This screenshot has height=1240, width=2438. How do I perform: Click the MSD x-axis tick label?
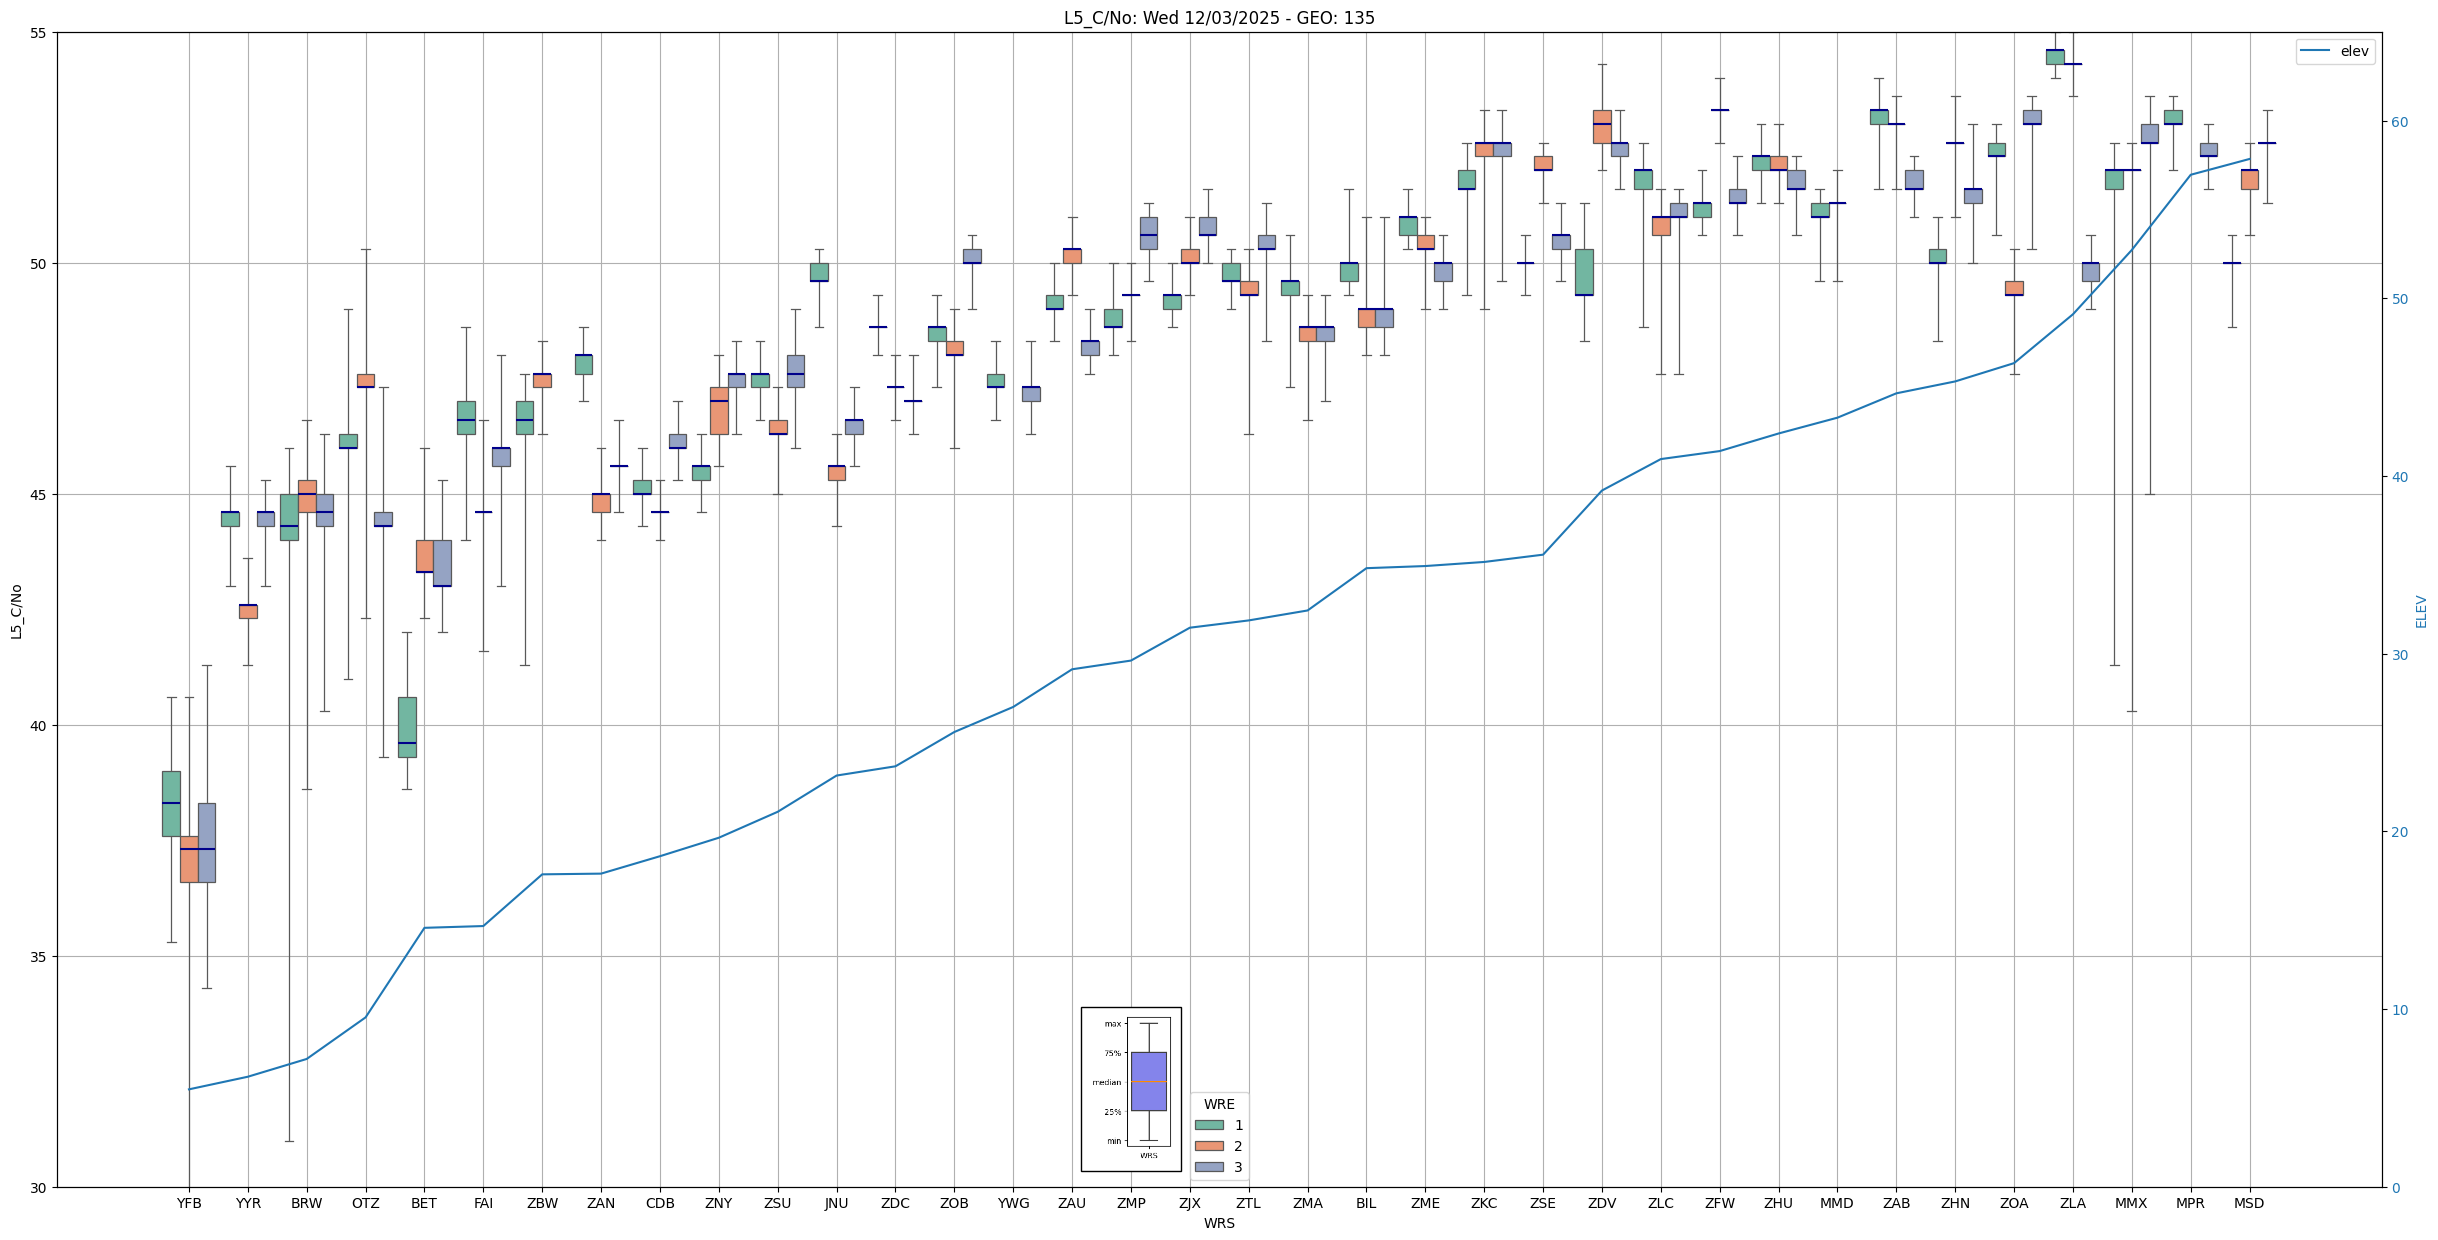[2249, 1203]
